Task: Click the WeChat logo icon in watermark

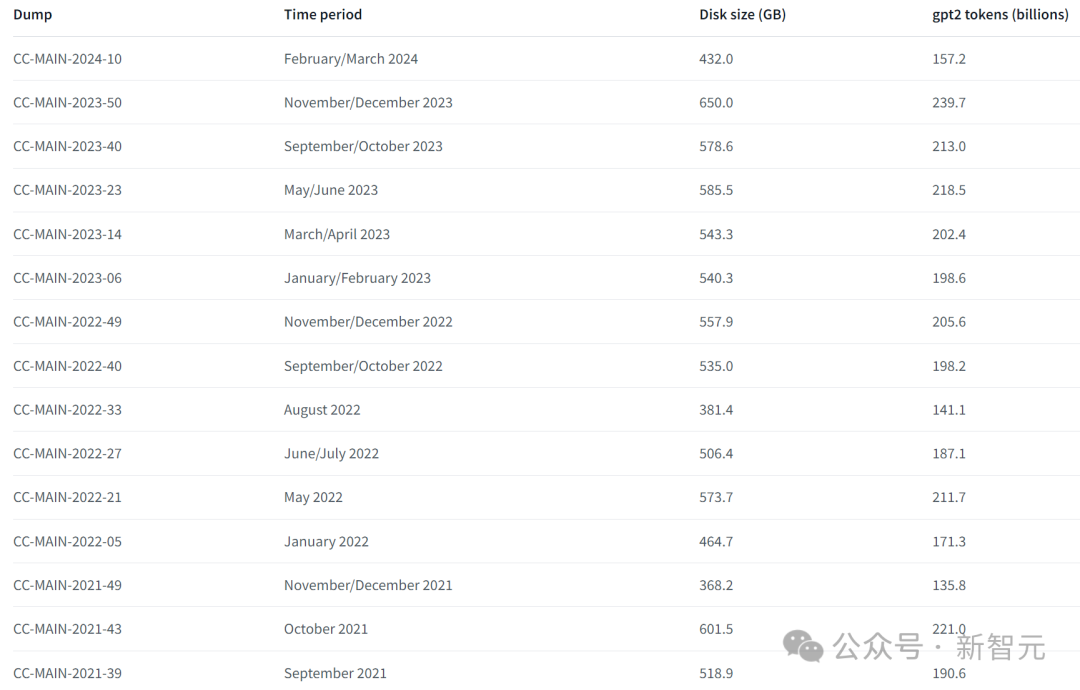Action: (803, 646)
